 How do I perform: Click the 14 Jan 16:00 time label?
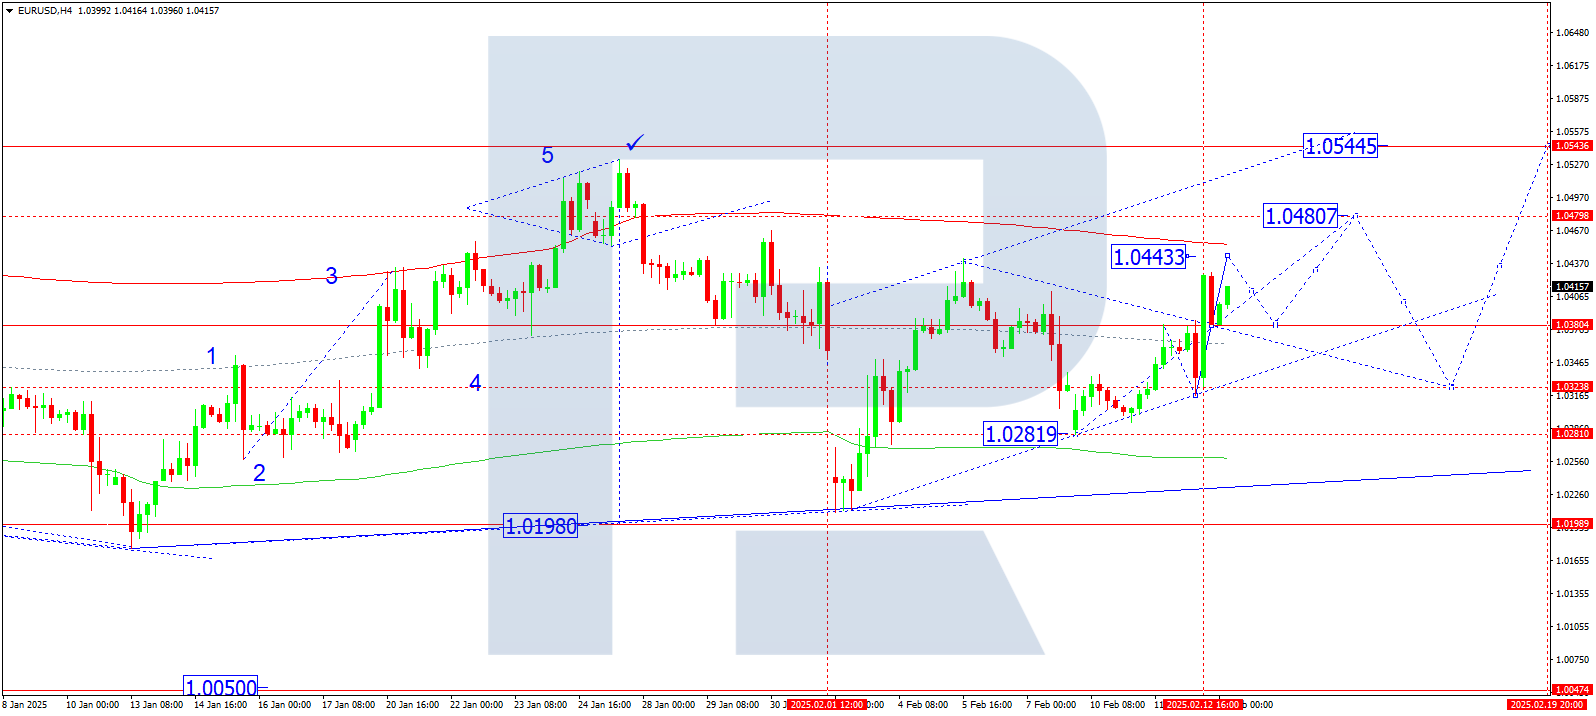coord(220,705)
